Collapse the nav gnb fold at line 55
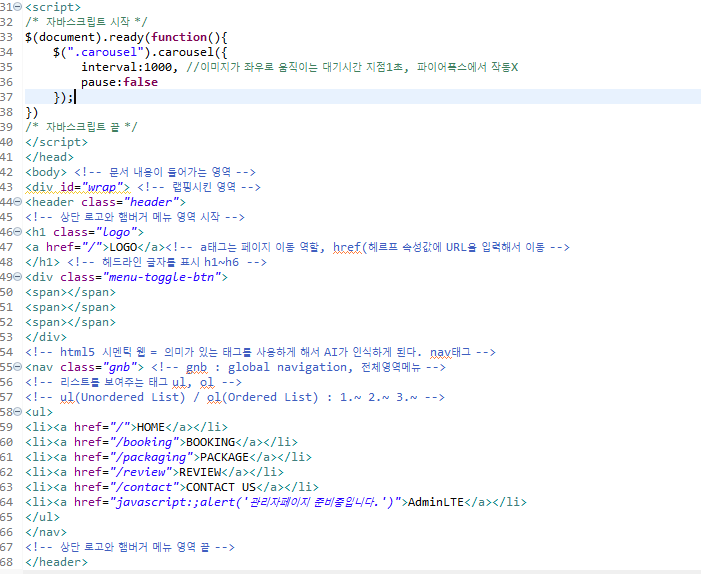Screen dimensions: 701x574 [17, 367]
